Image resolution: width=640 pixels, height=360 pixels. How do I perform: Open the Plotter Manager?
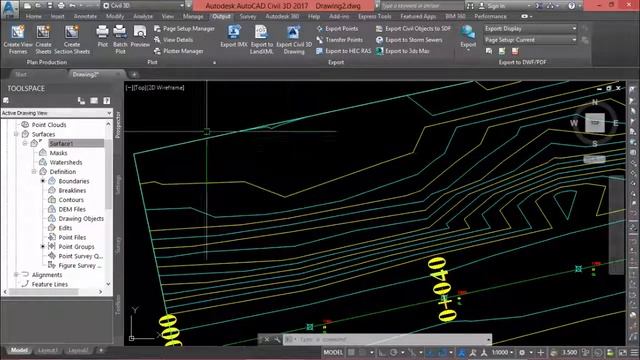pos(178,51)
